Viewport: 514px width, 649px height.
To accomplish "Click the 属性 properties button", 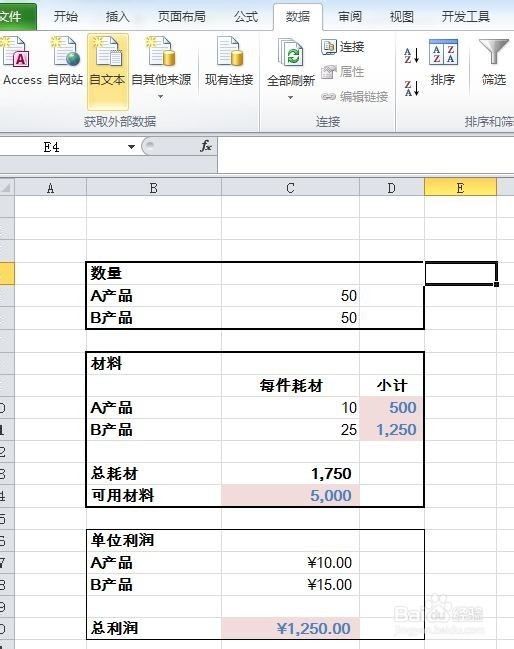I will click(x=342, y=72).
